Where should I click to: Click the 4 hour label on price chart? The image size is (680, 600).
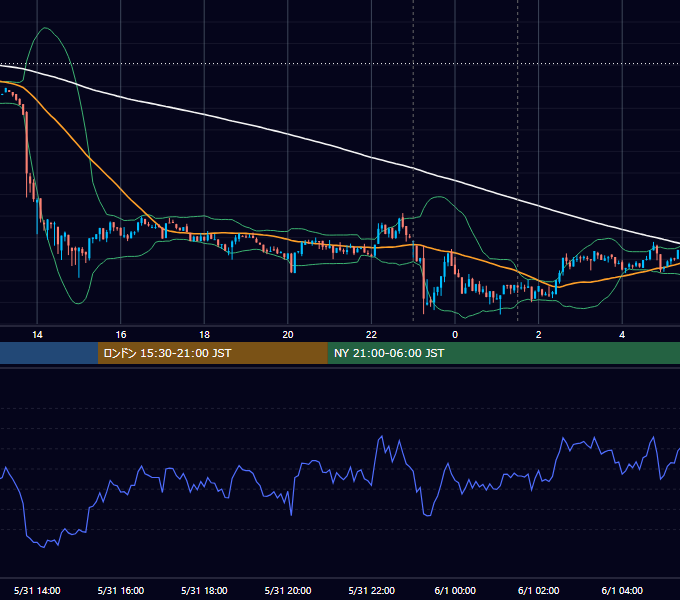pyautogui.click(x=622, y=335)
